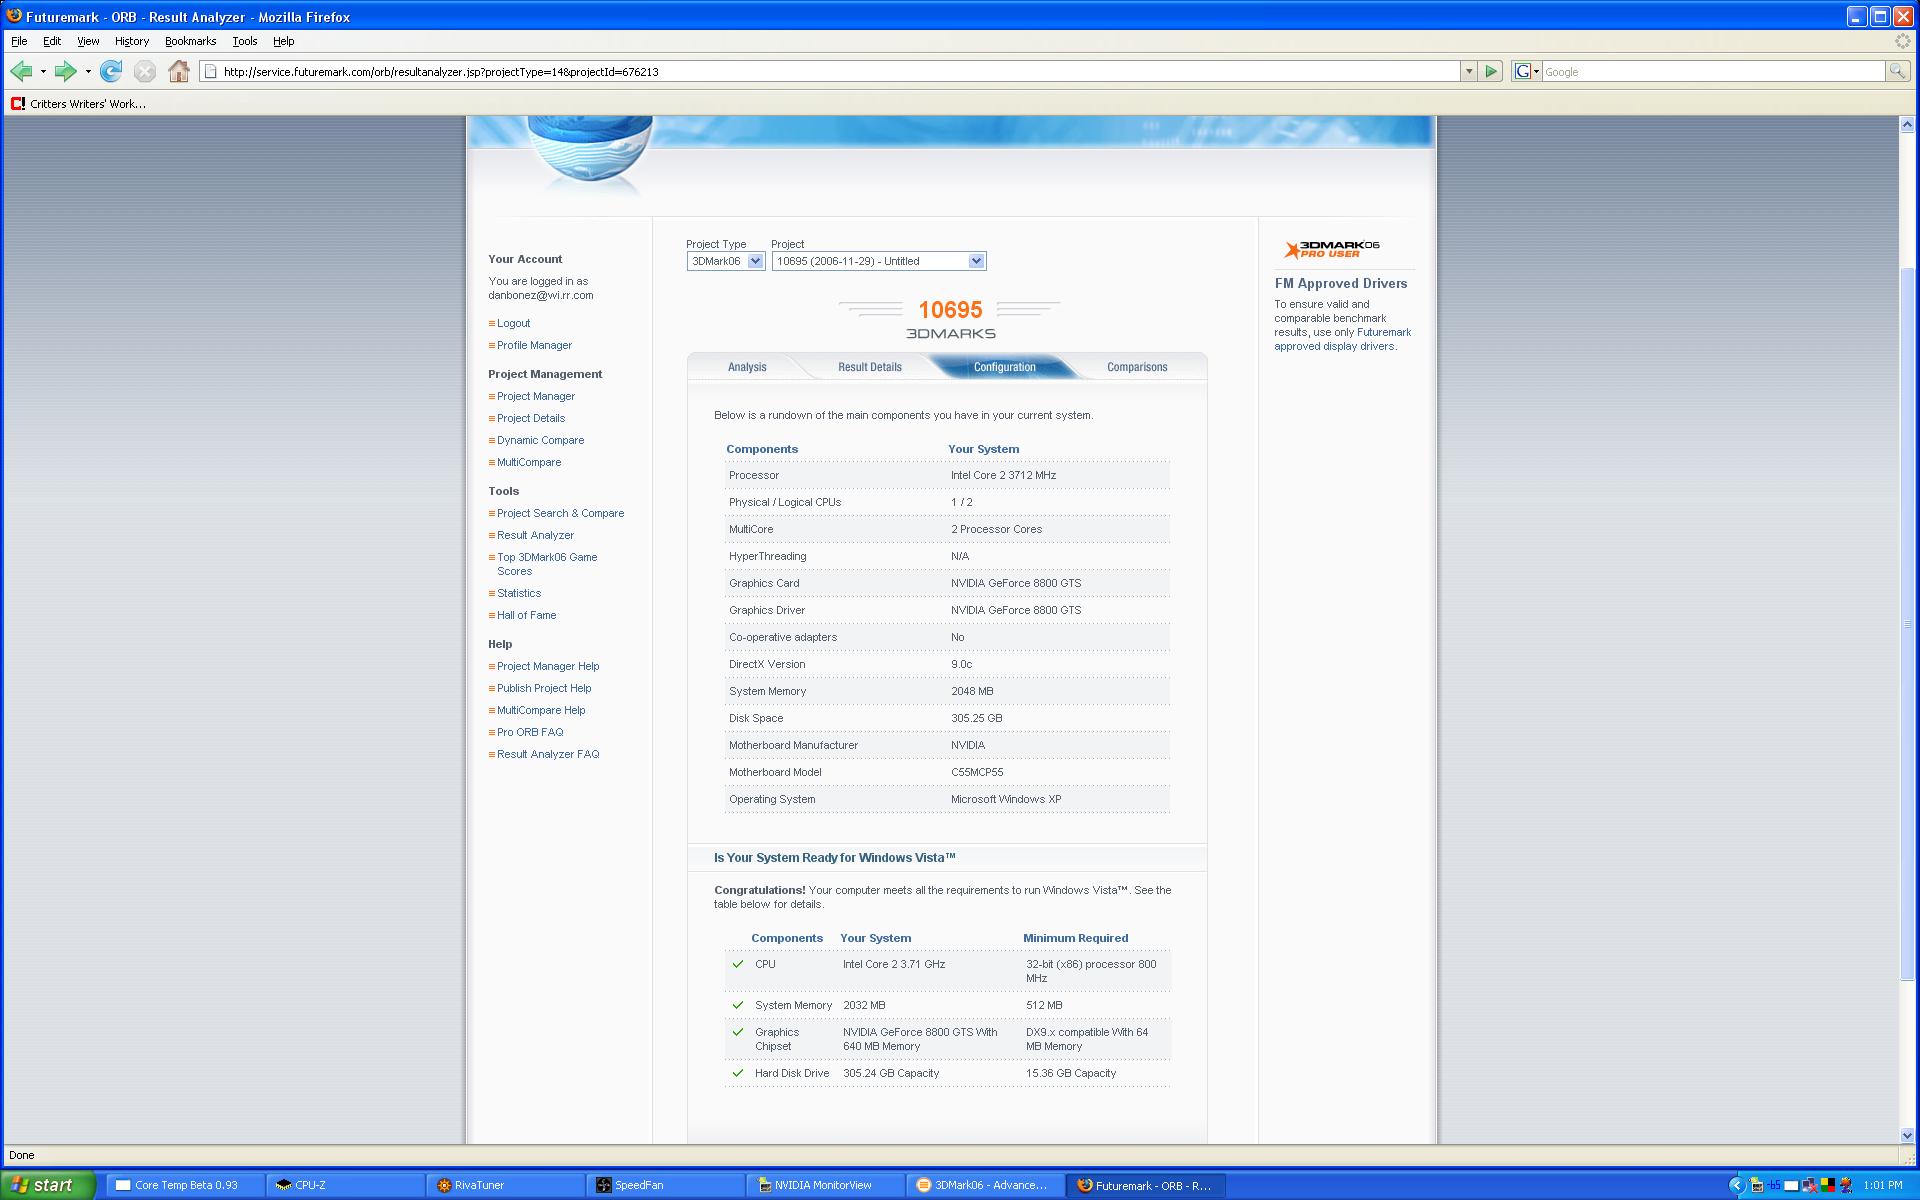Click the browser Back arrow
This screenshot has height=1200, width=1920.
click(x=21, y=71)
